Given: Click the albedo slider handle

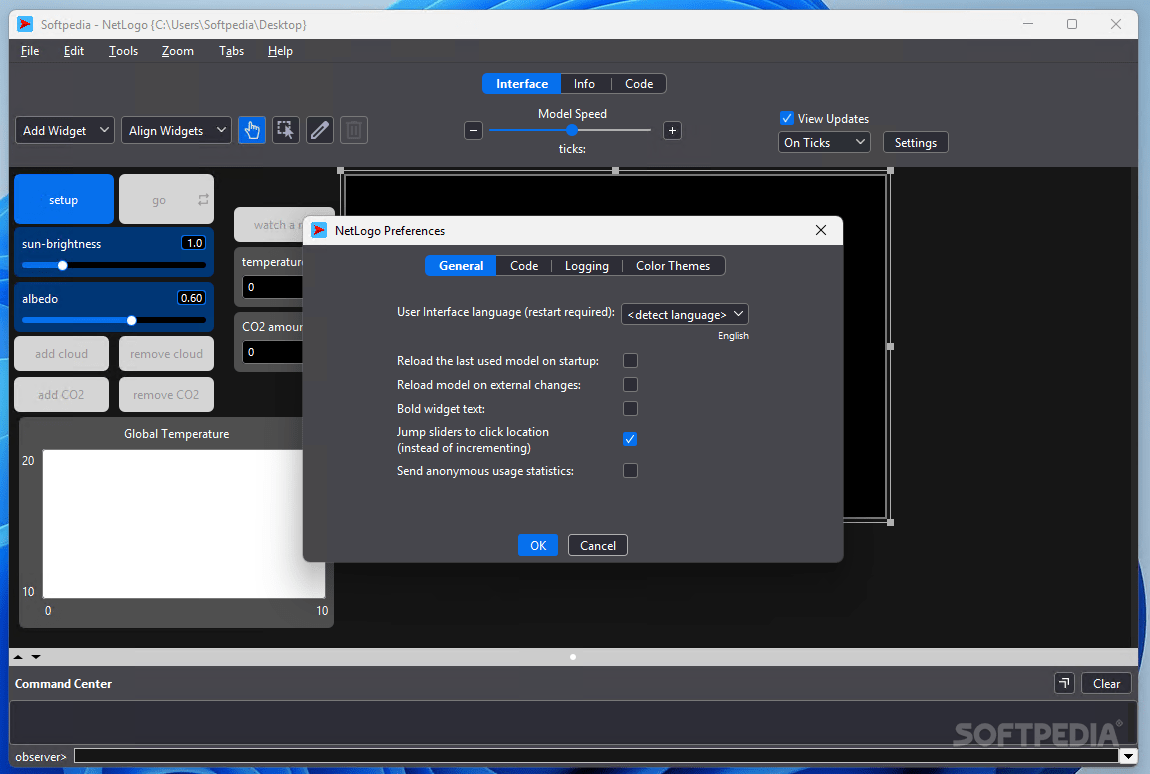Looking at the screenshot, I should tap(131, 321).
